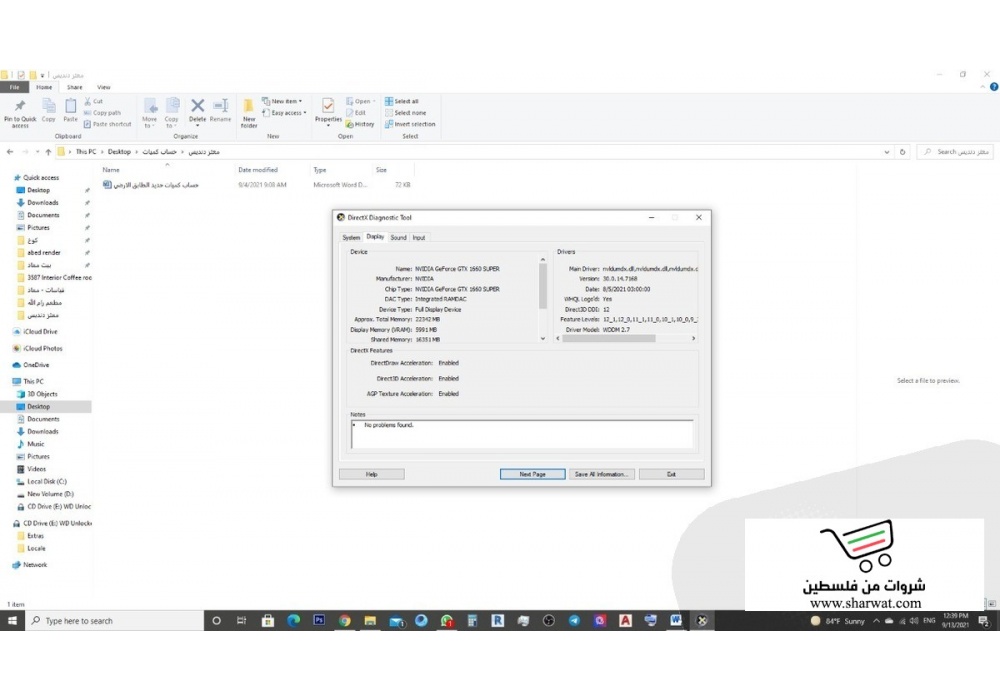
Task: Open Photoshop from the Windows taskbar
Action: tap(319, 620)
